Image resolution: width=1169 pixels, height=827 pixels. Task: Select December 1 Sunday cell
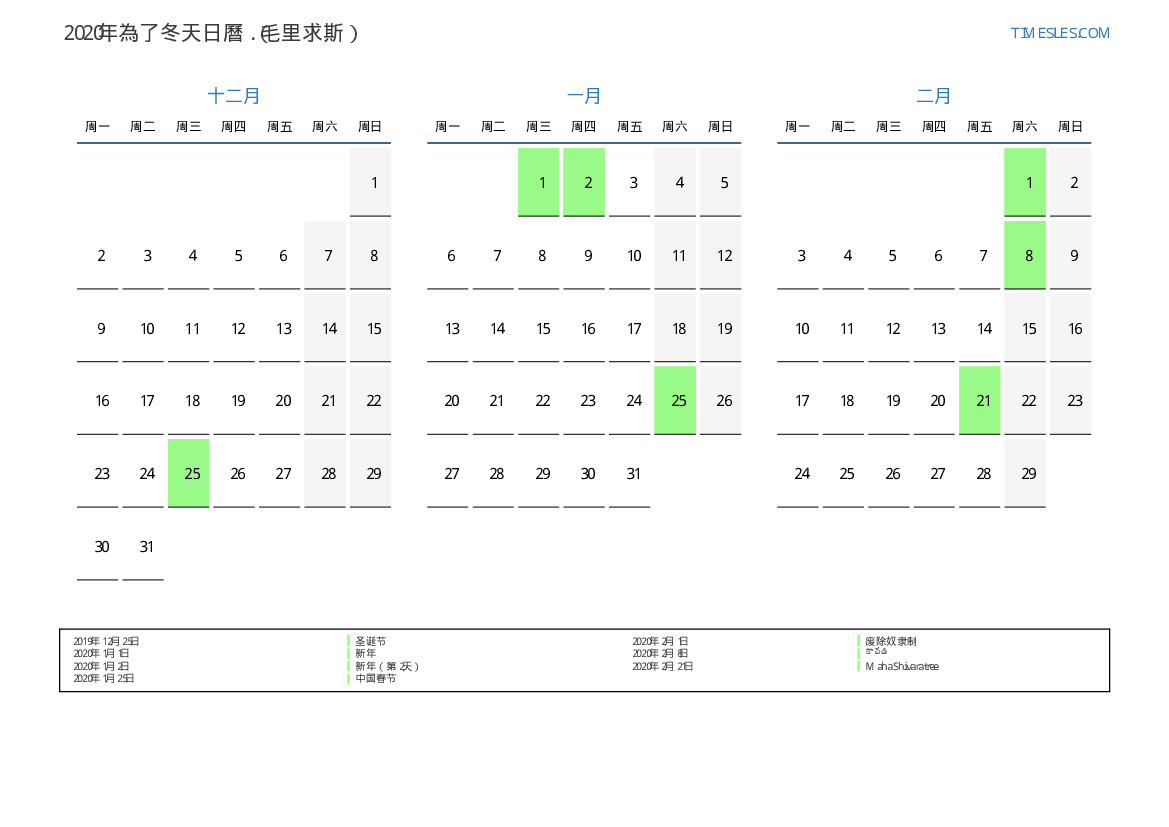click(x=371, y=182)
